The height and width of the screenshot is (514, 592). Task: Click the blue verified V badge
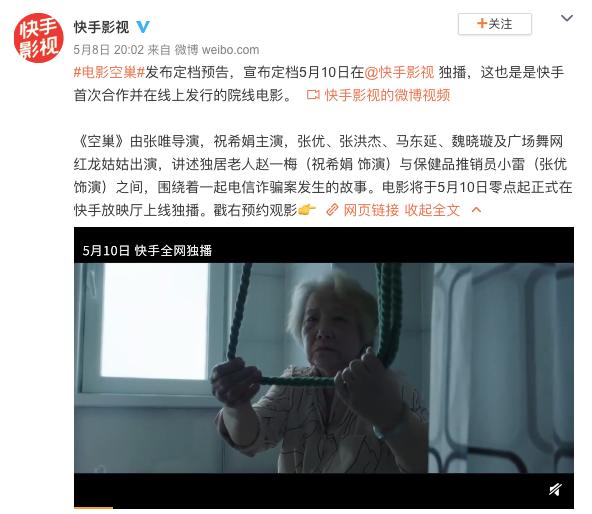click(x=143, y=27)
